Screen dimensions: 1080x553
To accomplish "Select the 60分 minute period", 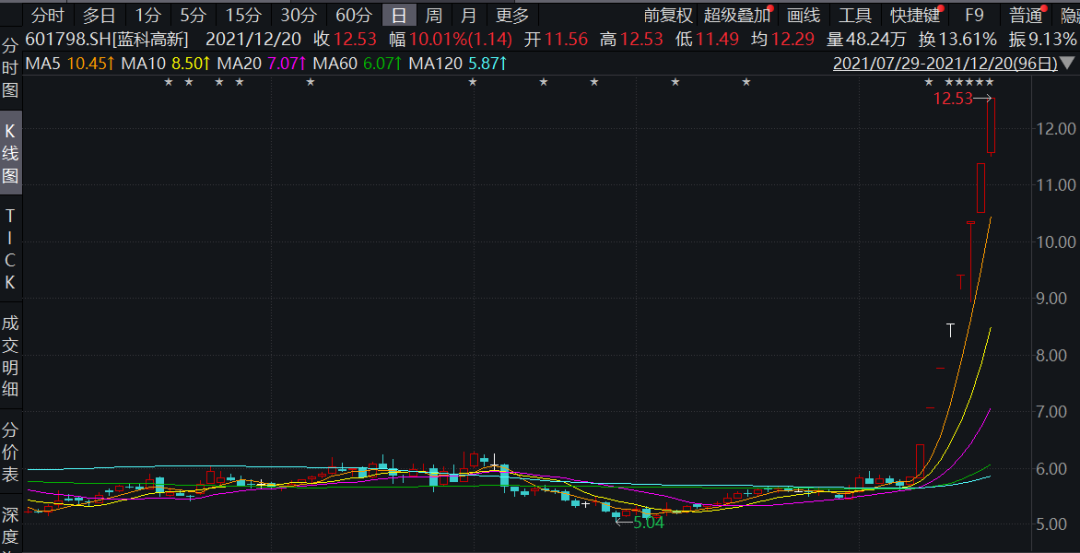I will tap(353, 15).
